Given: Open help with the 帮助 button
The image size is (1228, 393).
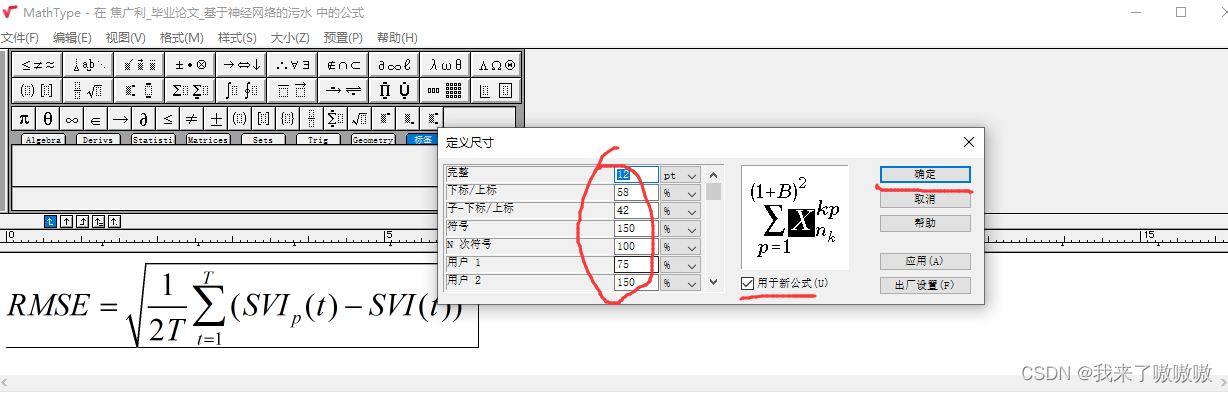Looking at the screenshot, I should click(x=925, y=223).
